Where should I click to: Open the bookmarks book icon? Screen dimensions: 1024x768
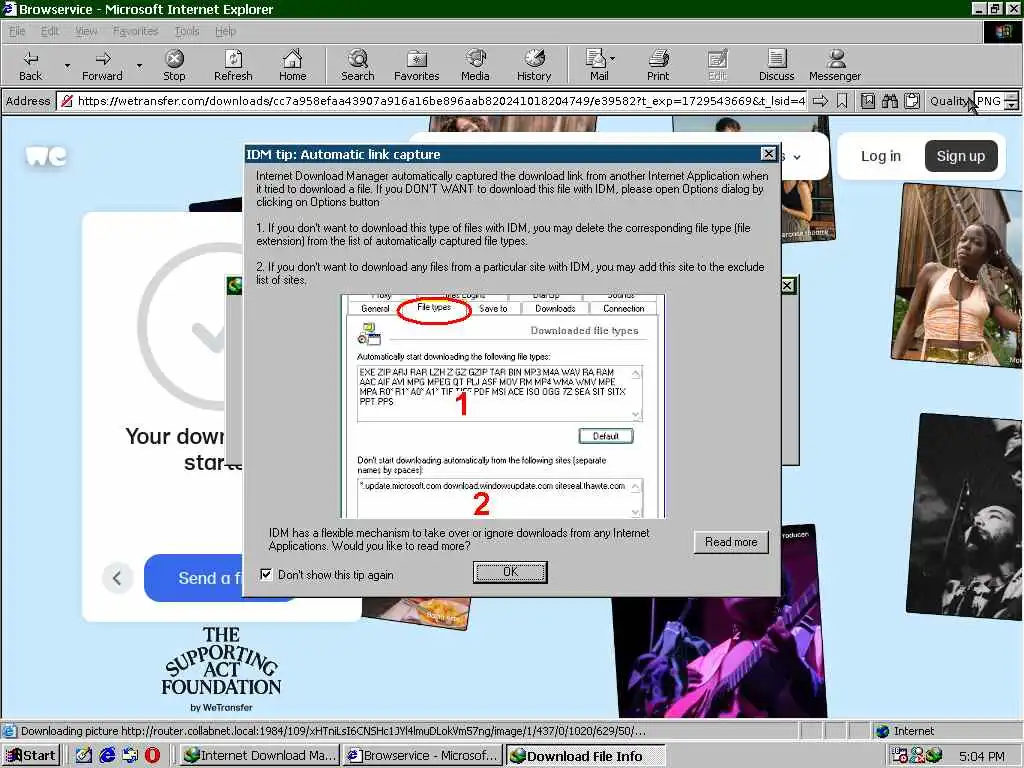[x=867, y=101]
